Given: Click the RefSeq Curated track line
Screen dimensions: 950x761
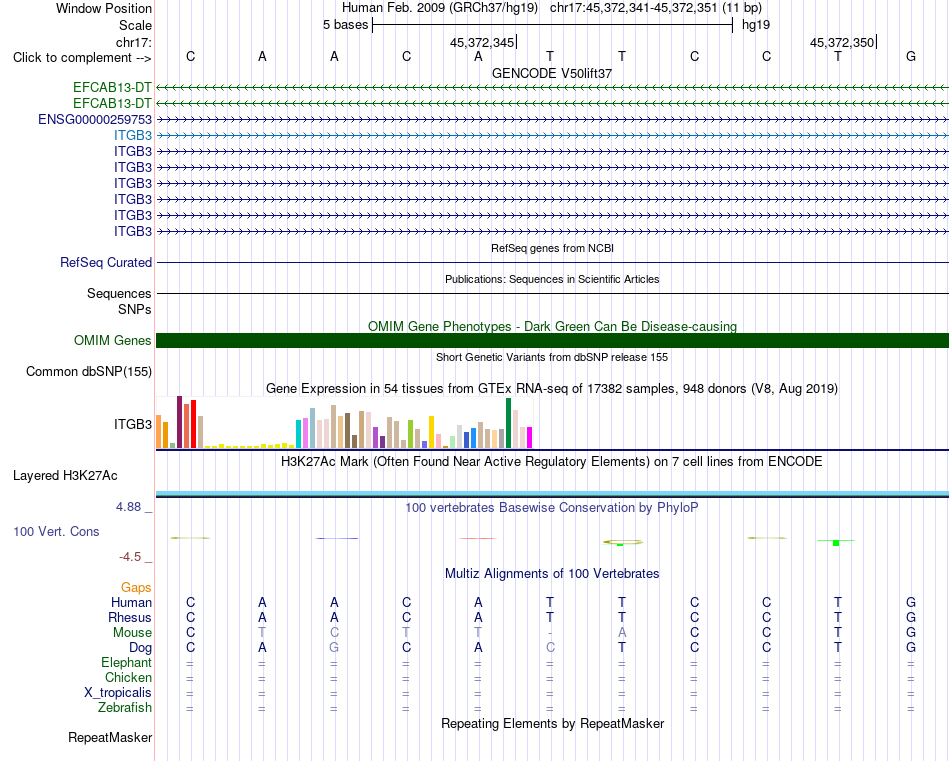Looking at the screenshot, I should (552, 262).
